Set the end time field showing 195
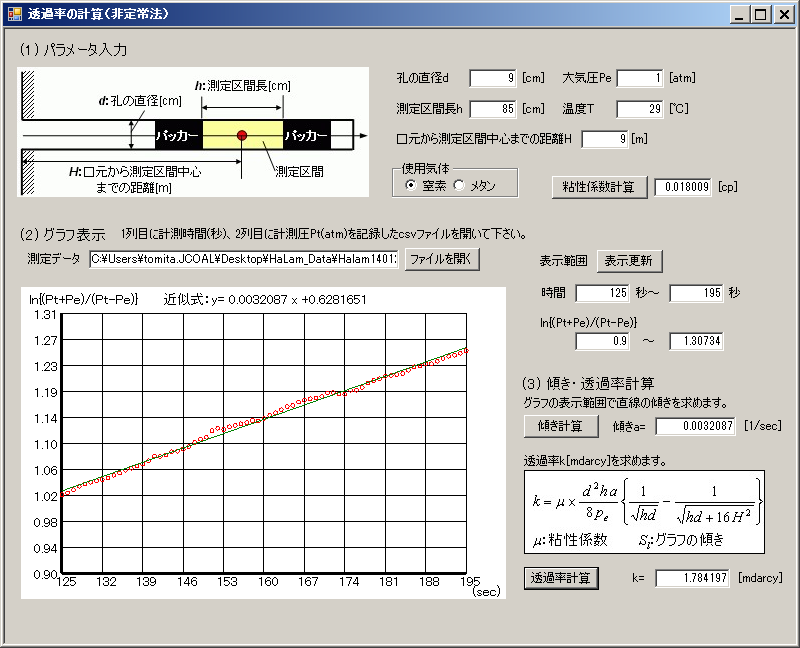The height and width of the screenshot is (648, 800). 694,293
